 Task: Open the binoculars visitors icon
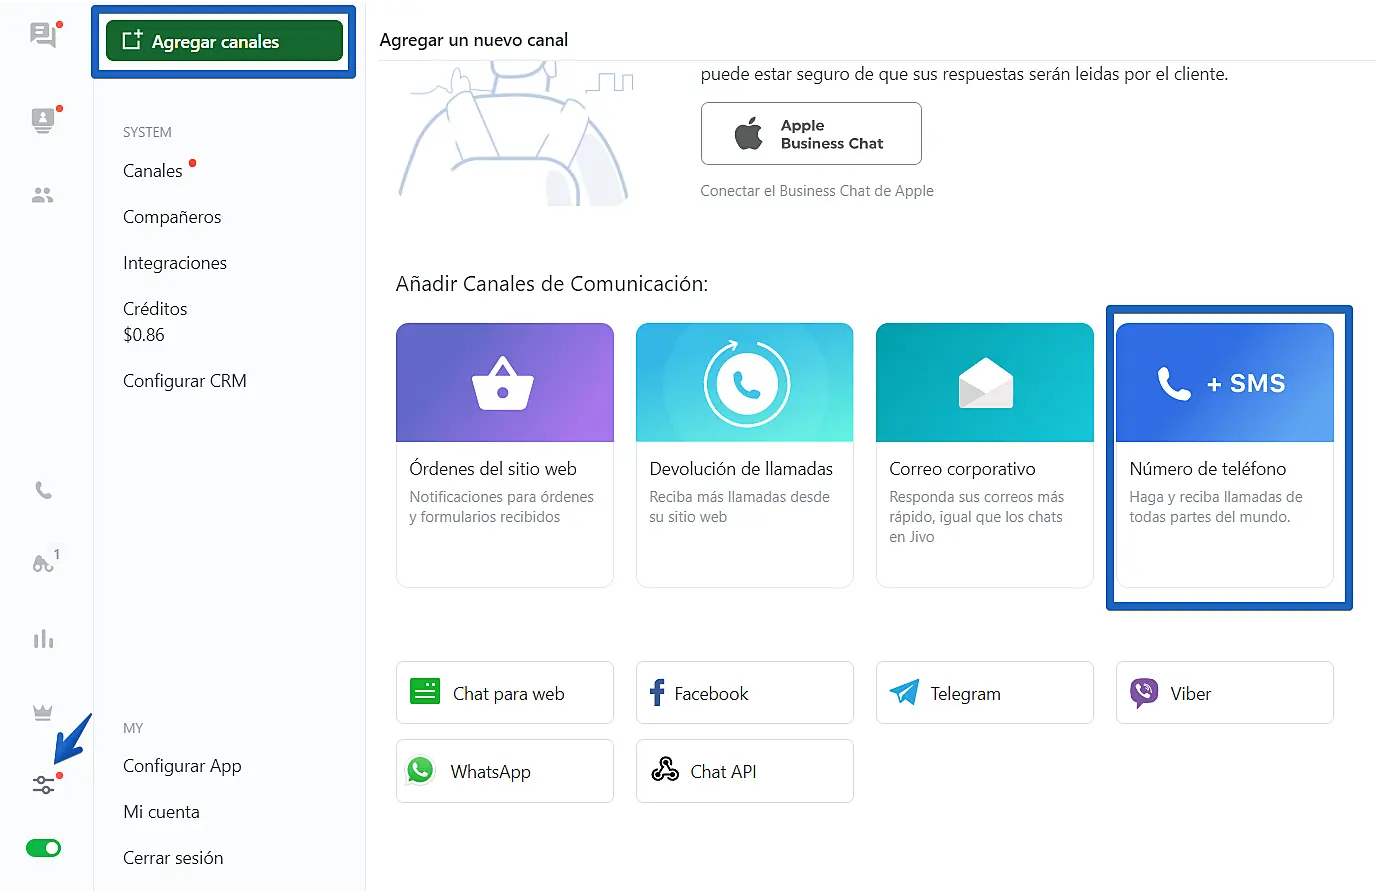click(x=43, y=563)
